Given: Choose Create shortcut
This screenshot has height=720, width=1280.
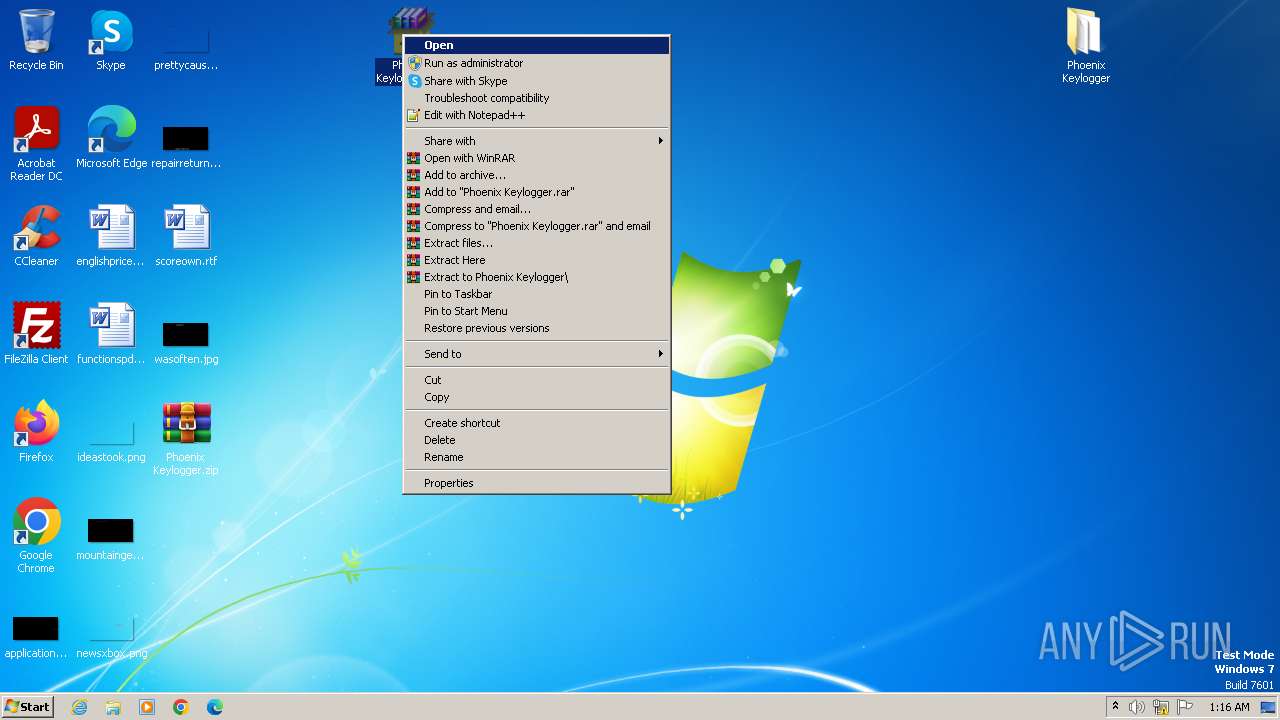Looking at the screenshot, I should point(536,423).
